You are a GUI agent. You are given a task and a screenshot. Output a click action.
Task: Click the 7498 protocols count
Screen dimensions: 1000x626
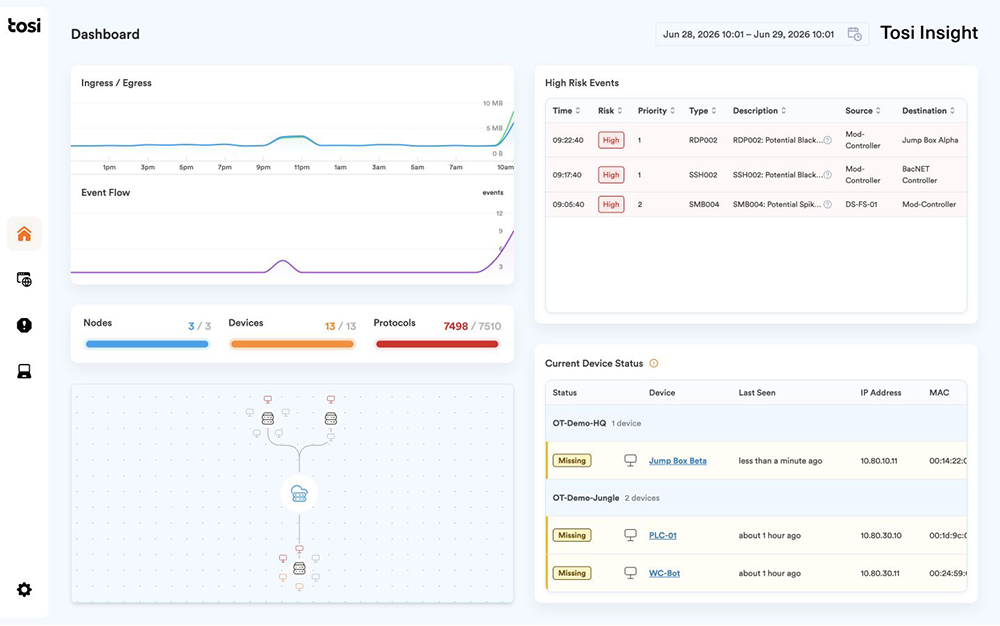455,326
